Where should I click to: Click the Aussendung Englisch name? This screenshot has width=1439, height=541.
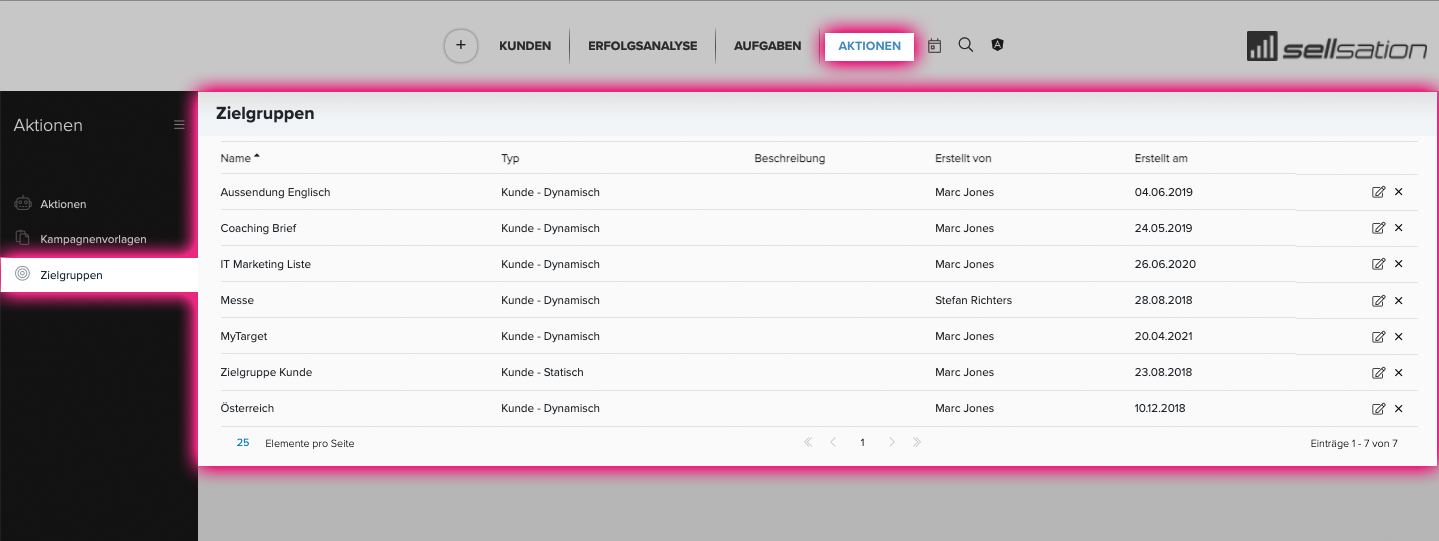click(x=275, y=192)
